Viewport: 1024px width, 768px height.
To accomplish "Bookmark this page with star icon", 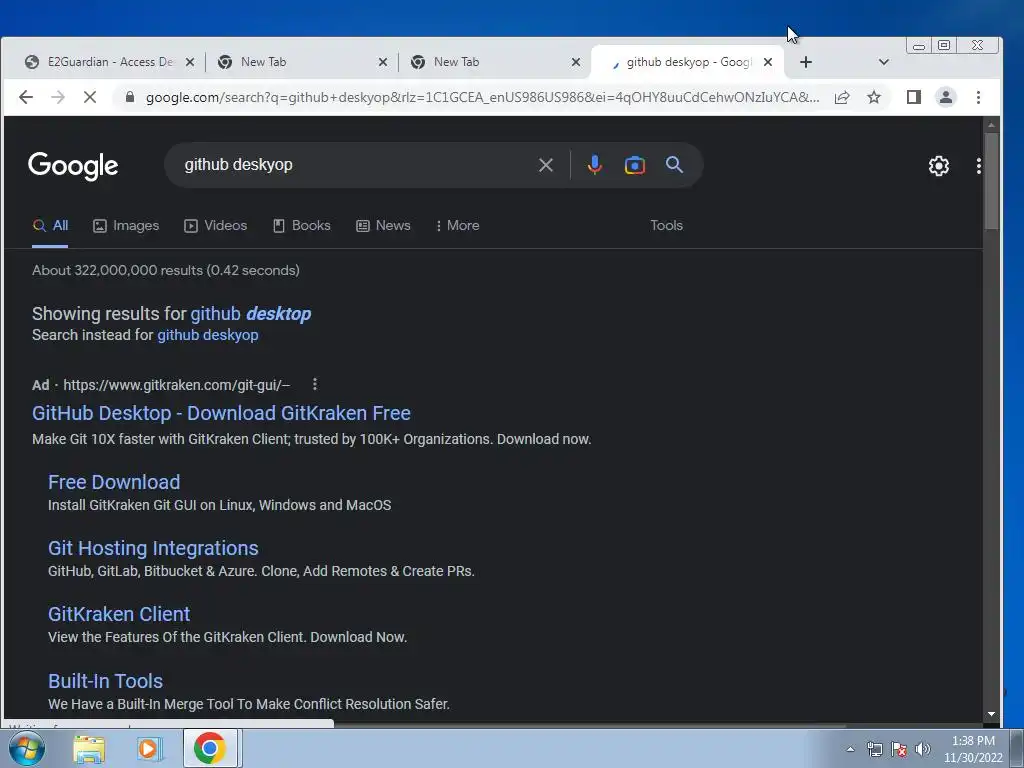I will (874, 97).
